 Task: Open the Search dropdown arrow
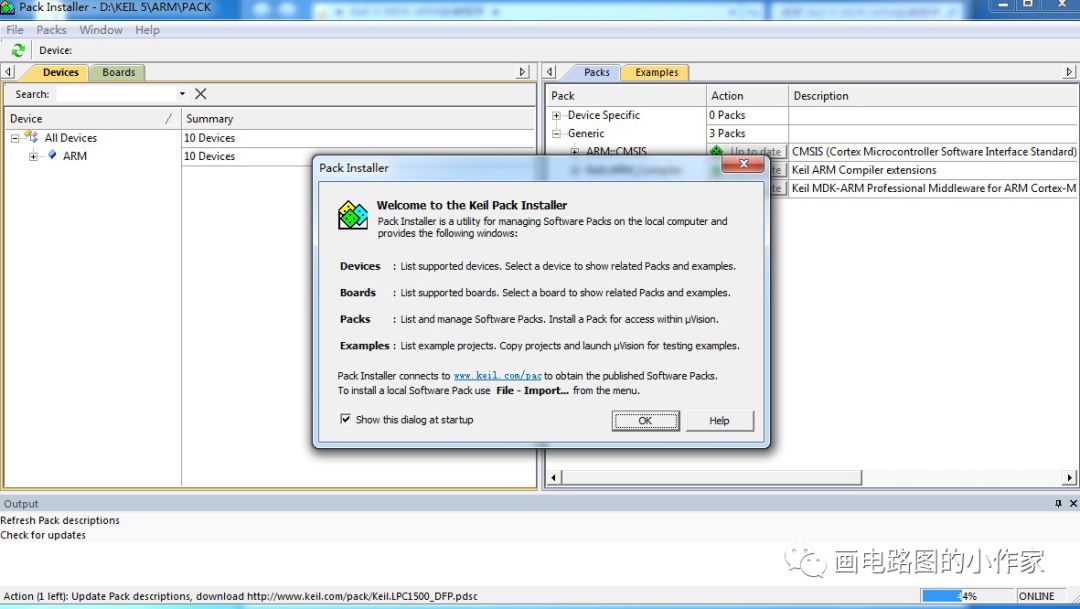coord(182,94)
